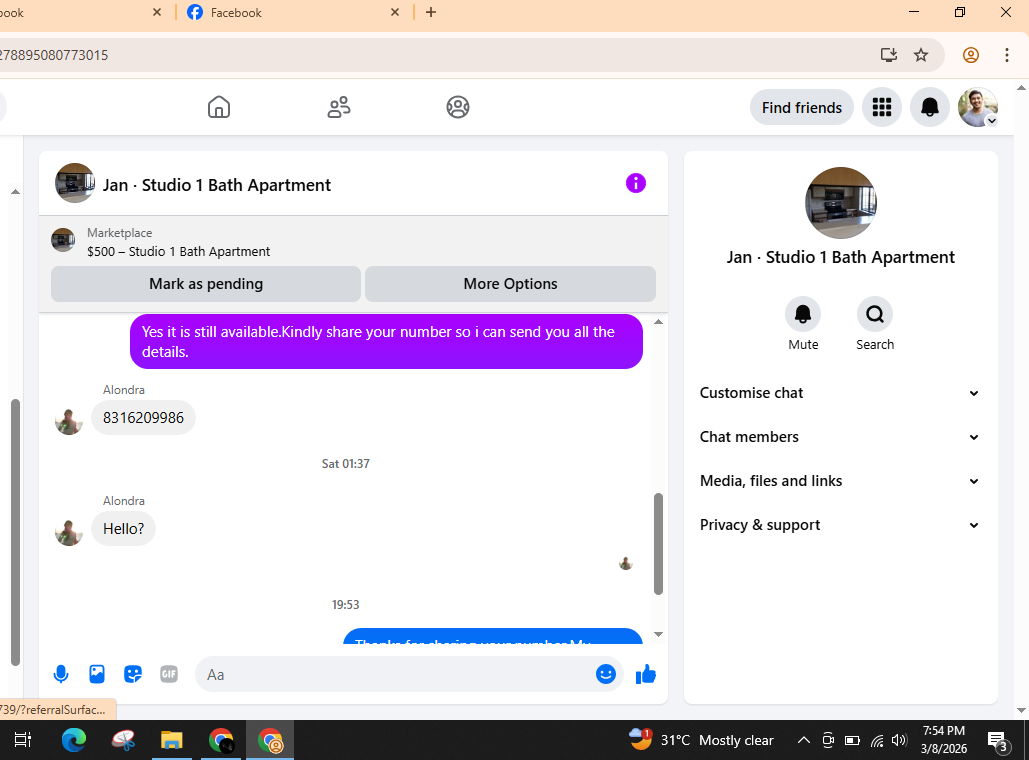Click chat scrollbar down arrow
Viewport: 1029px width, 760px height.
(658, 634)
